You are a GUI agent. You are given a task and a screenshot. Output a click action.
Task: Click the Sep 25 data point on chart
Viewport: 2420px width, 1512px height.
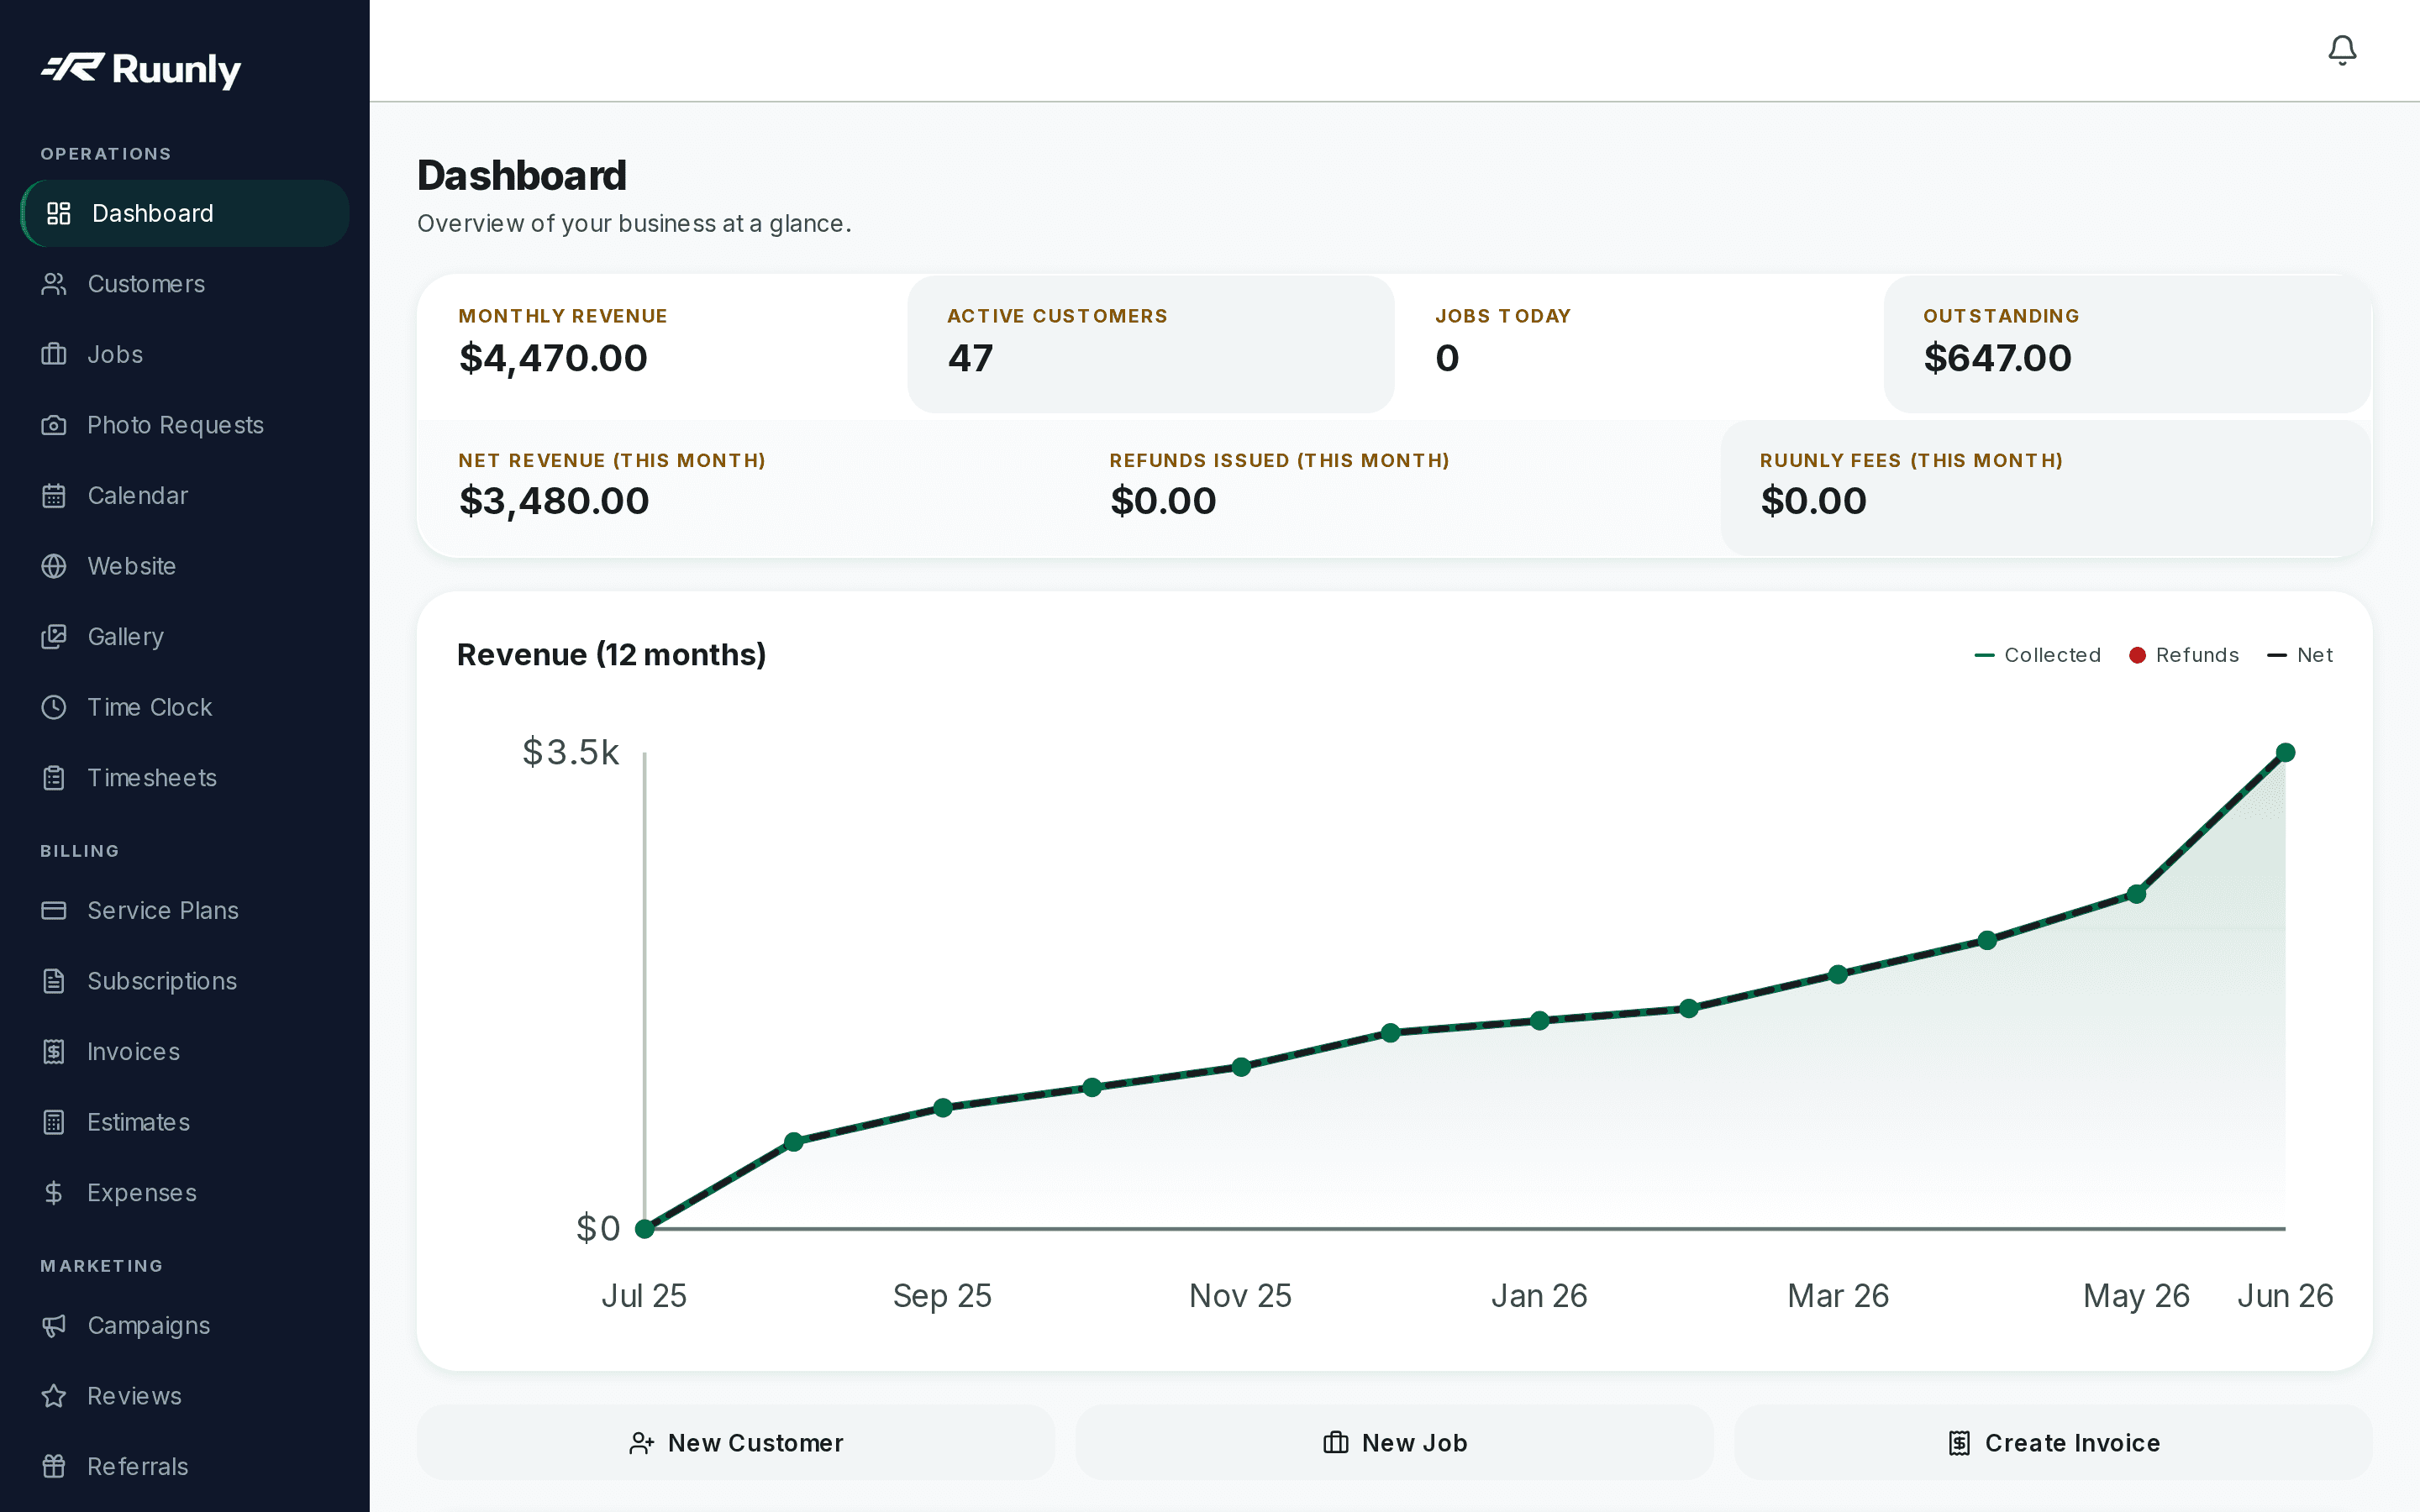pos(943,1107)
